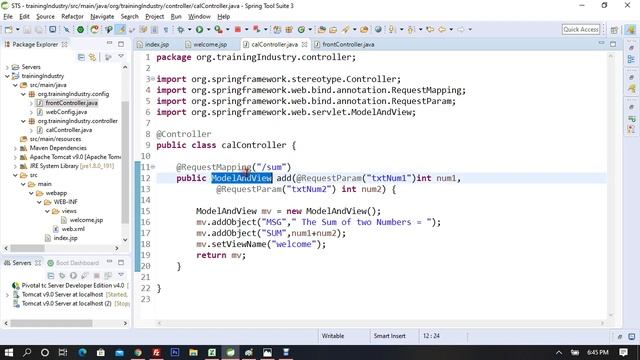640x360 pixels.
Task: Click the Java EE perspective icon at top right
Action: pos(631,29)
